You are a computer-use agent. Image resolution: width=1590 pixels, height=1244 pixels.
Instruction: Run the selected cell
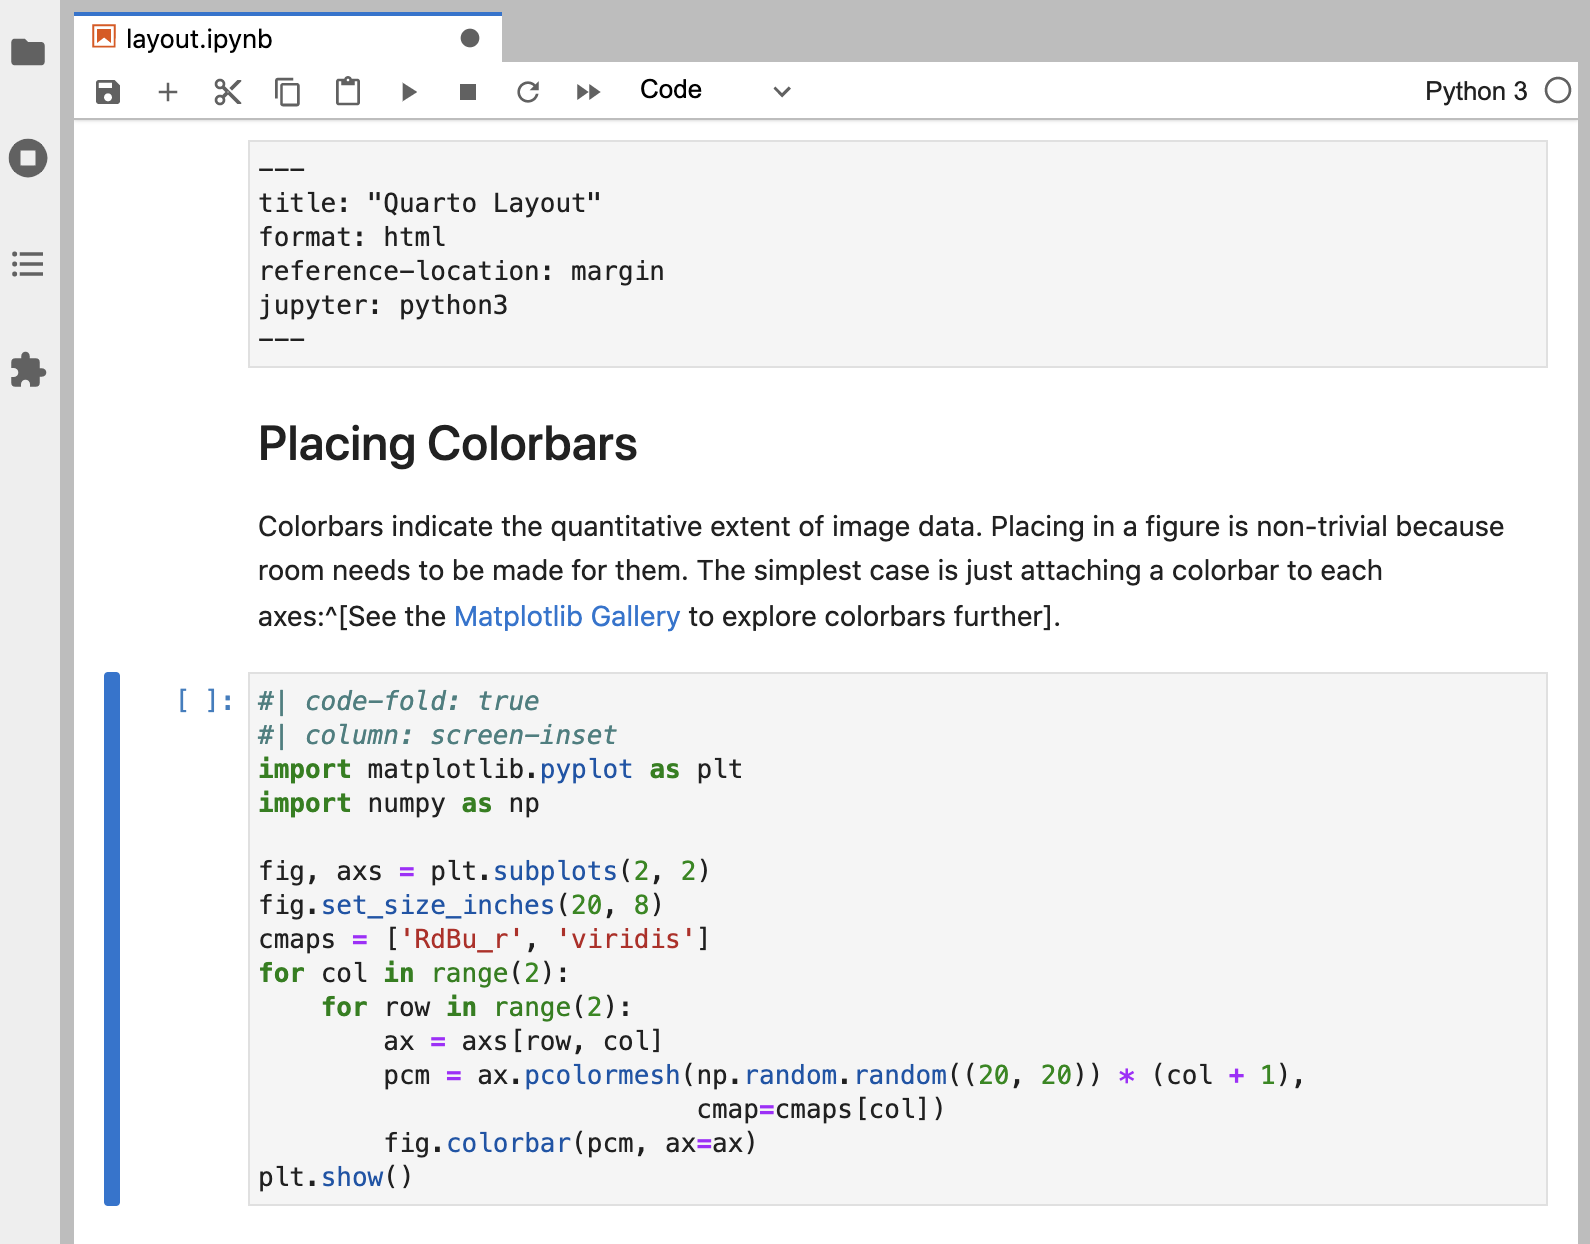(x=408, y=92)
